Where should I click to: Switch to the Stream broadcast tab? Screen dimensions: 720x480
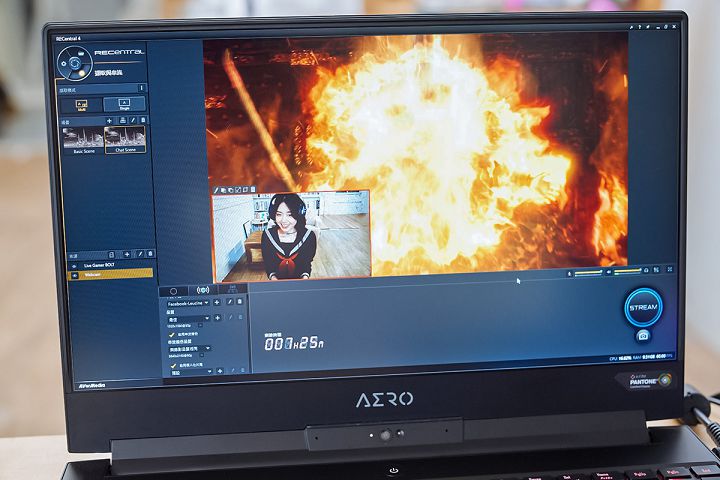pos(202,290)
